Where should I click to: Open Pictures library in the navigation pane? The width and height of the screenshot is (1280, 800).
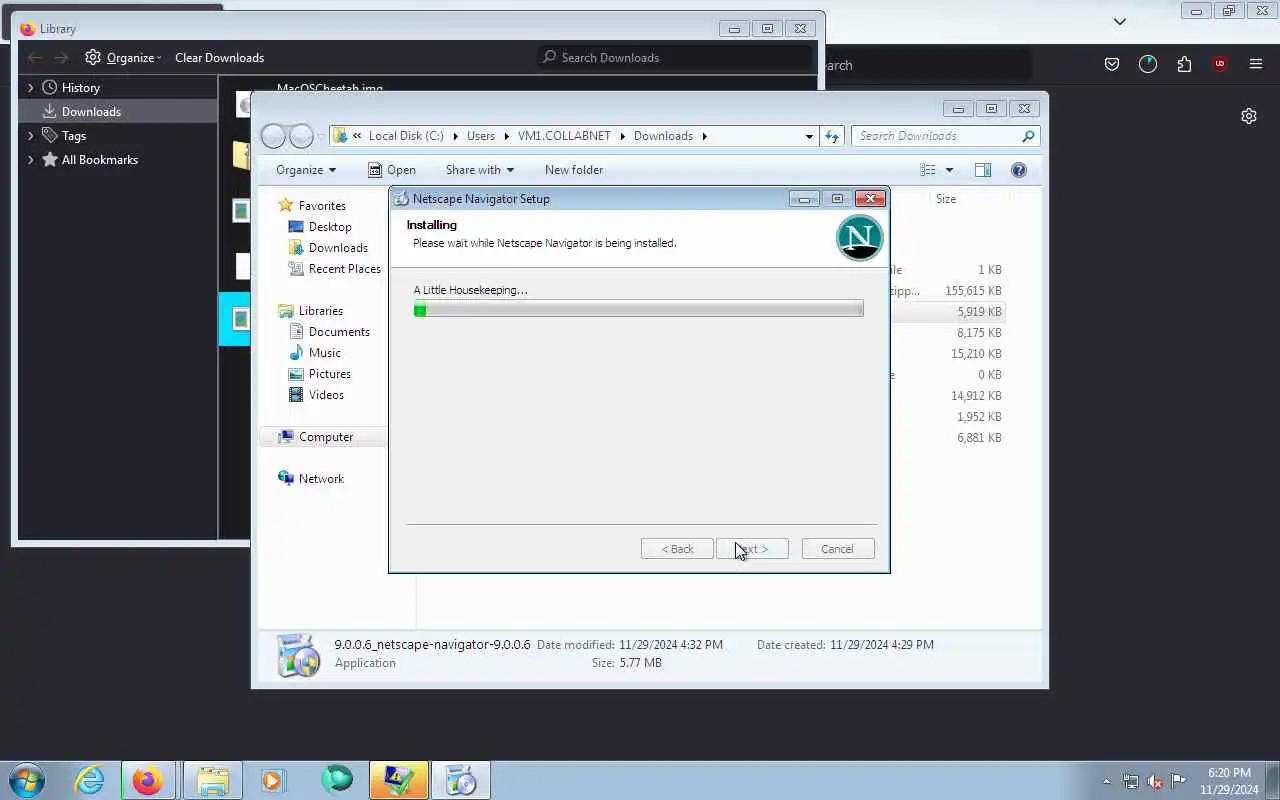[x=330, y=374]
